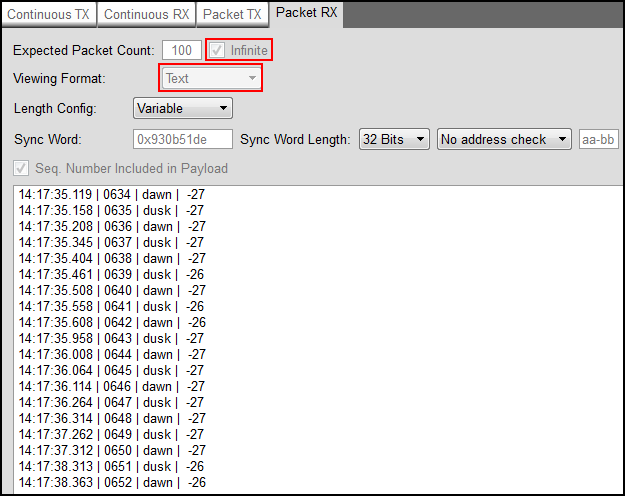Viewport: 625px width, 496px height.
Task: Open the Continuous RX tab
Action: (147, 15)
